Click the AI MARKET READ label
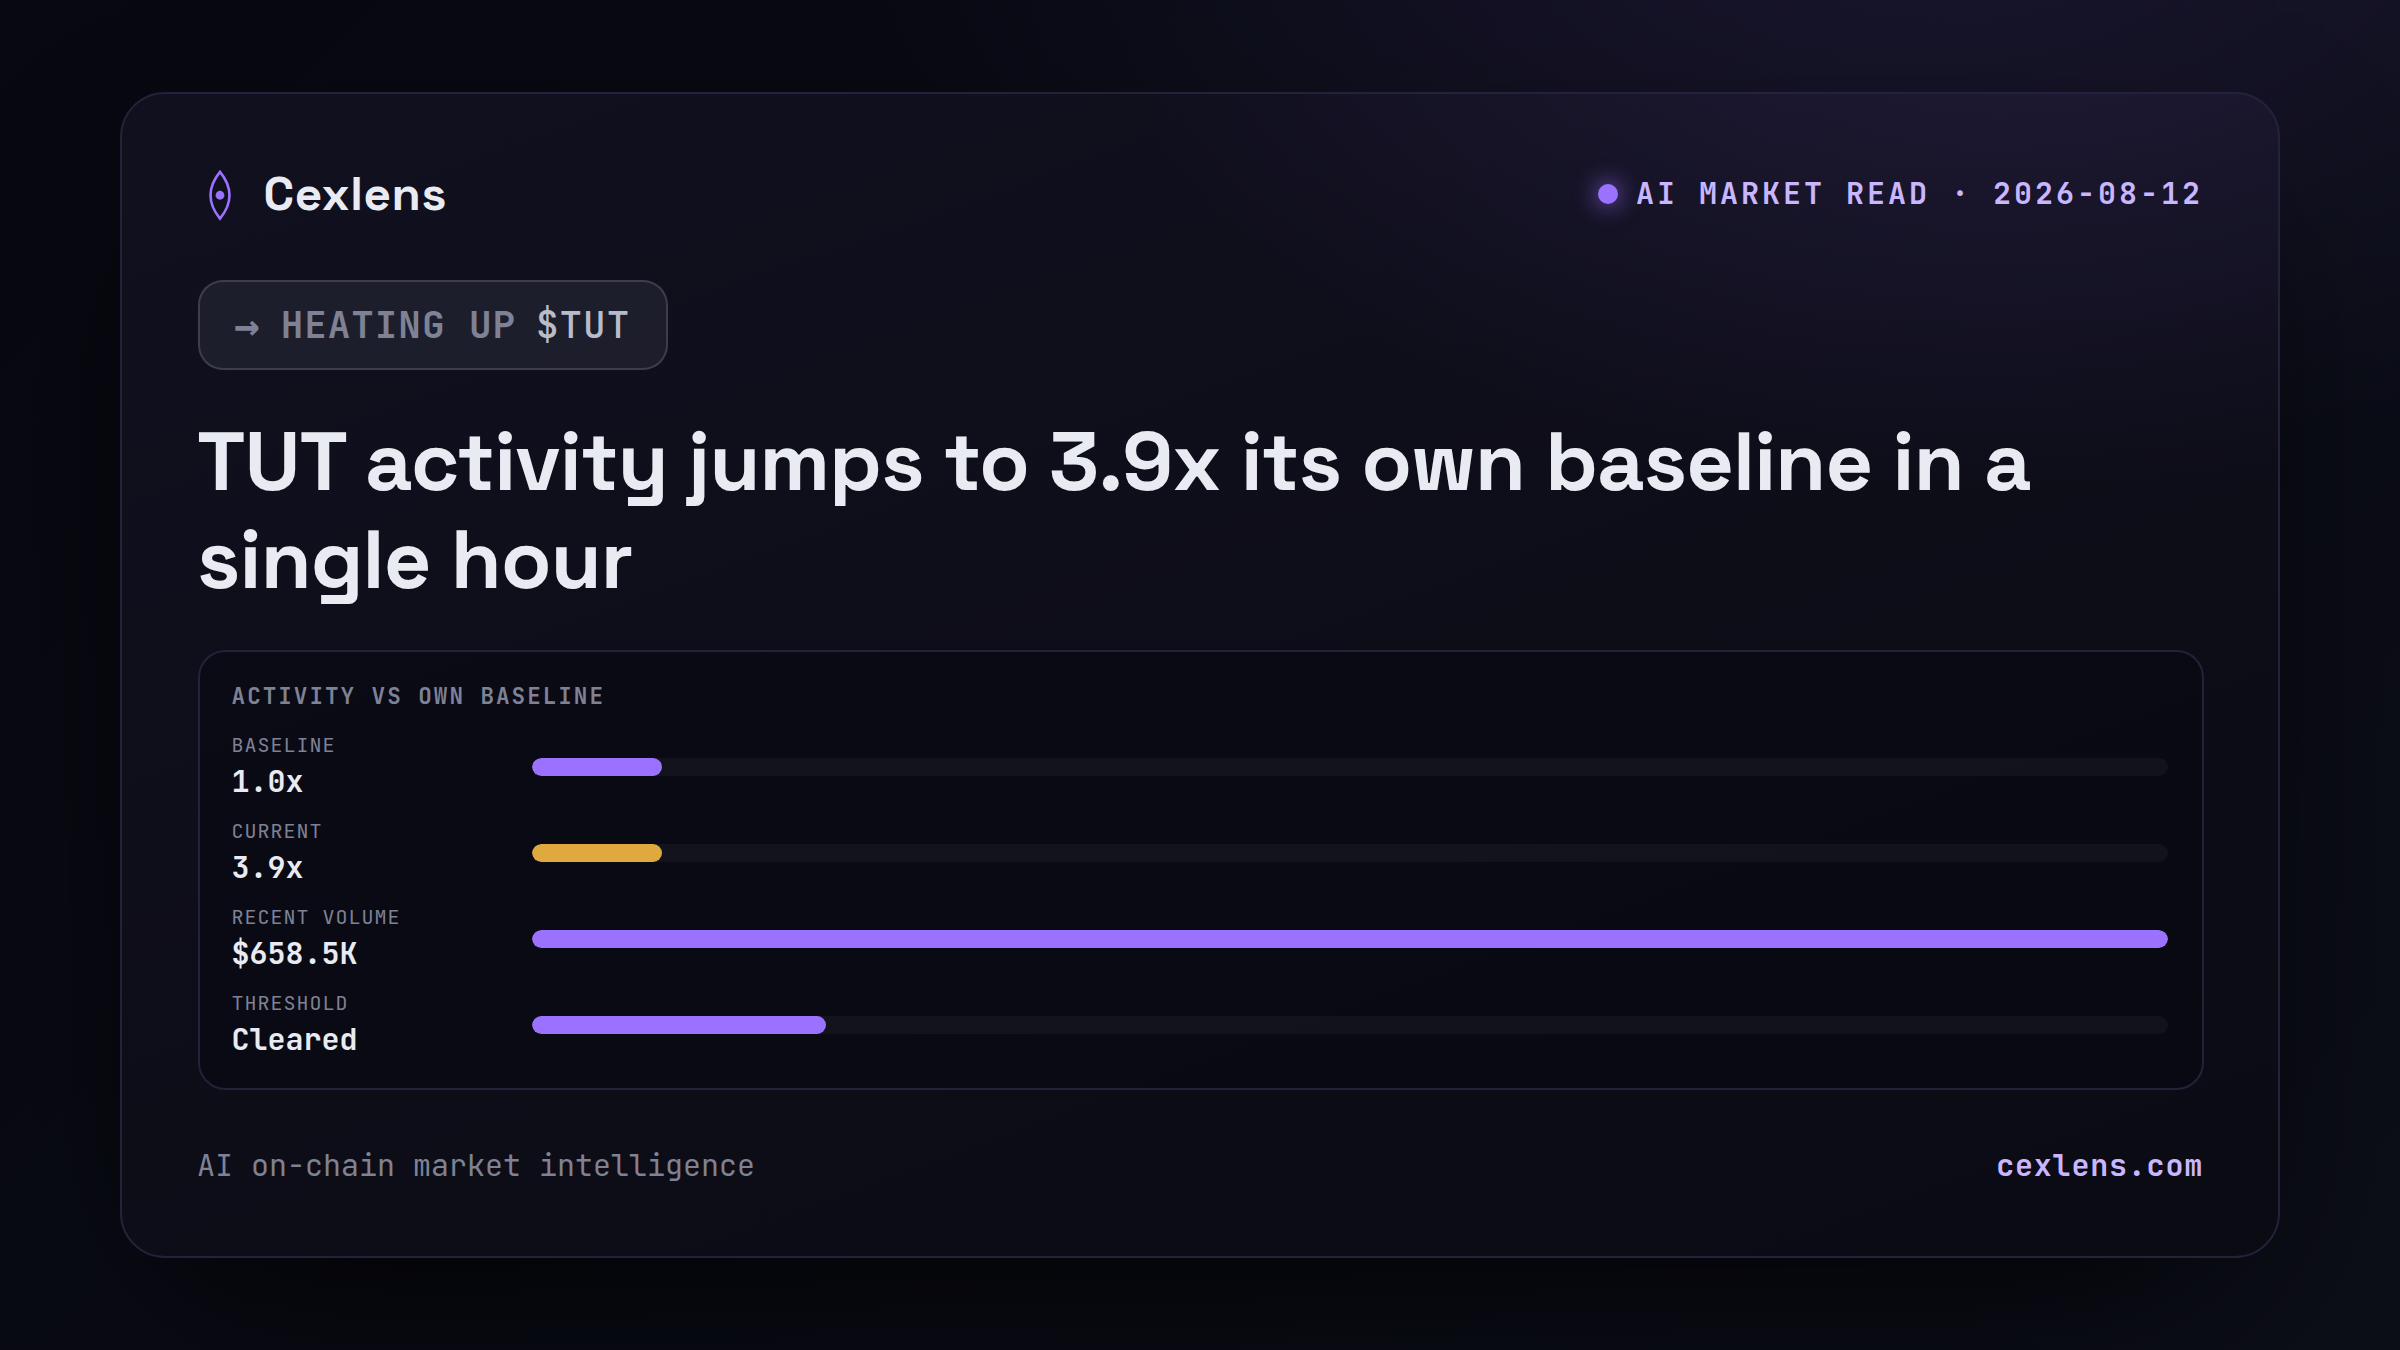This screenshot has height=1350, width=2400. (1782, 194)
